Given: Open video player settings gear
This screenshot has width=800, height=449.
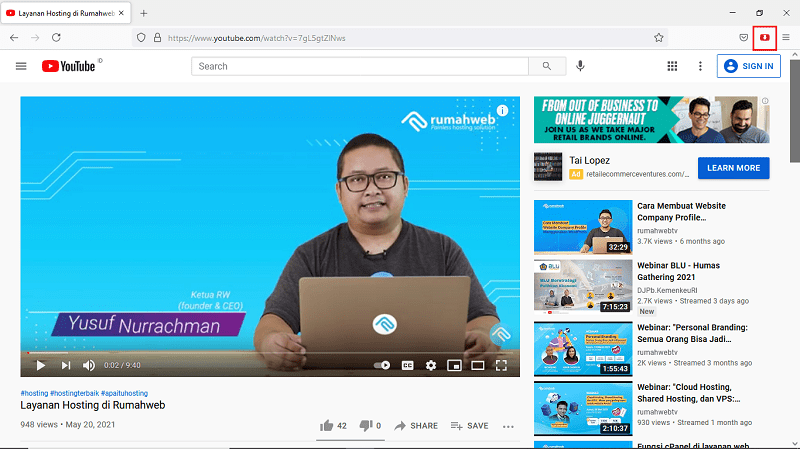Looking at the screenshot, I should coord(431,365).
